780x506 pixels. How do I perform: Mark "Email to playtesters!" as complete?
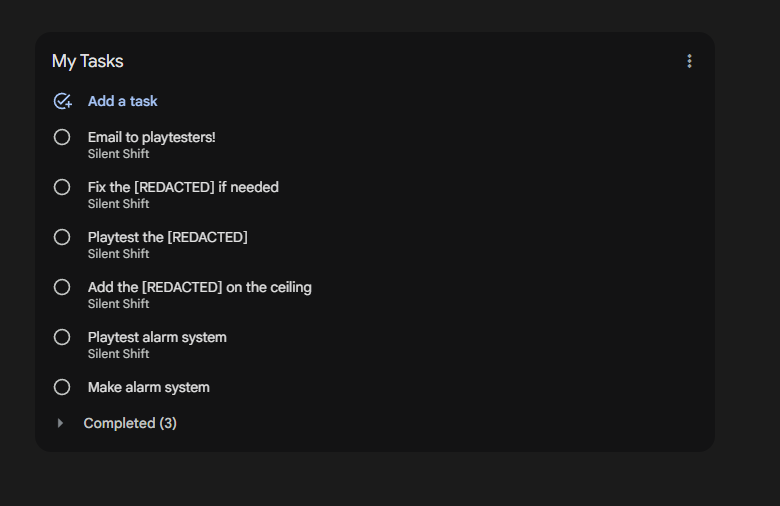(x=62, y=137)
